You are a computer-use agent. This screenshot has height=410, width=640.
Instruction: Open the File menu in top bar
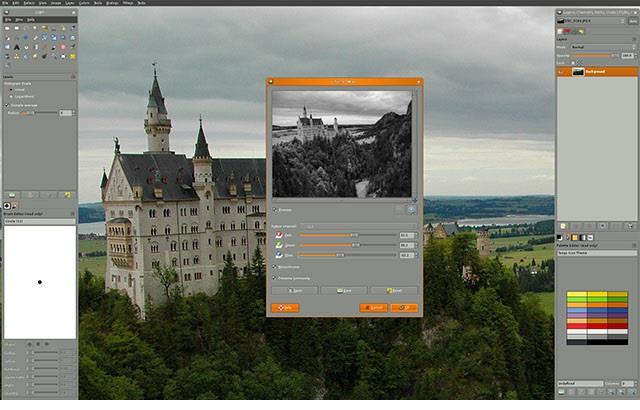(5, 3)
